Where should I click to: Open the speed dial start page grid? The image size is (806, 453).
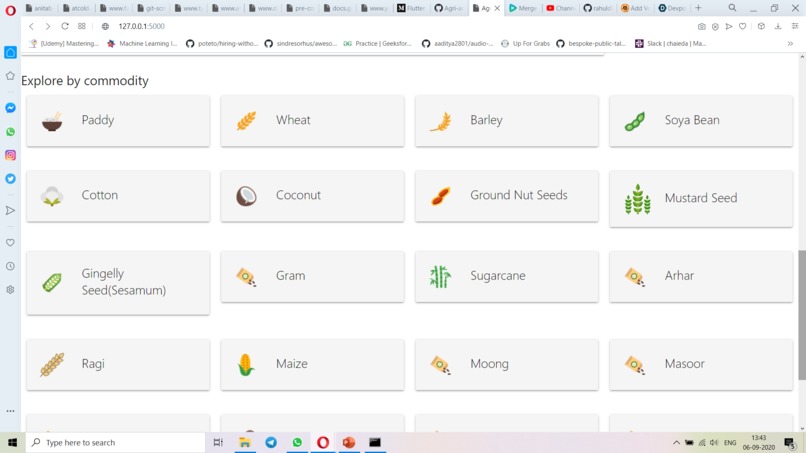click(x=82, y=26)
